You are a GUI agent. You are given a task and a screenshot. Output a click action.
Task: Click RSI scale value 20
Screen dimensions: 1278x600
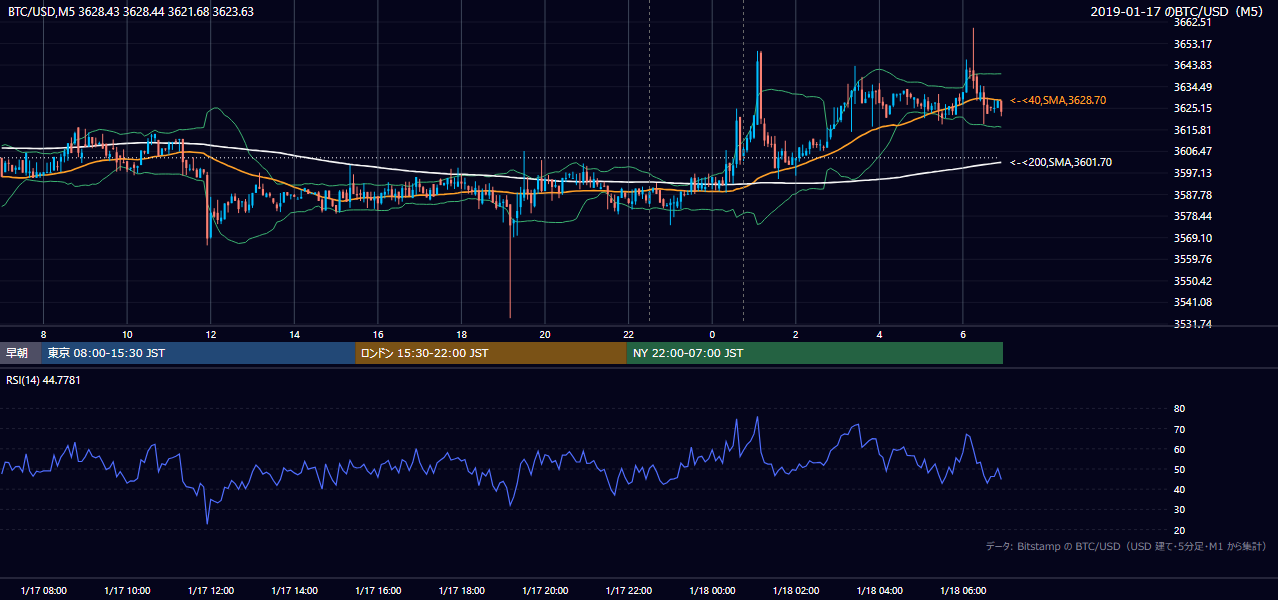click(1179, 530)
